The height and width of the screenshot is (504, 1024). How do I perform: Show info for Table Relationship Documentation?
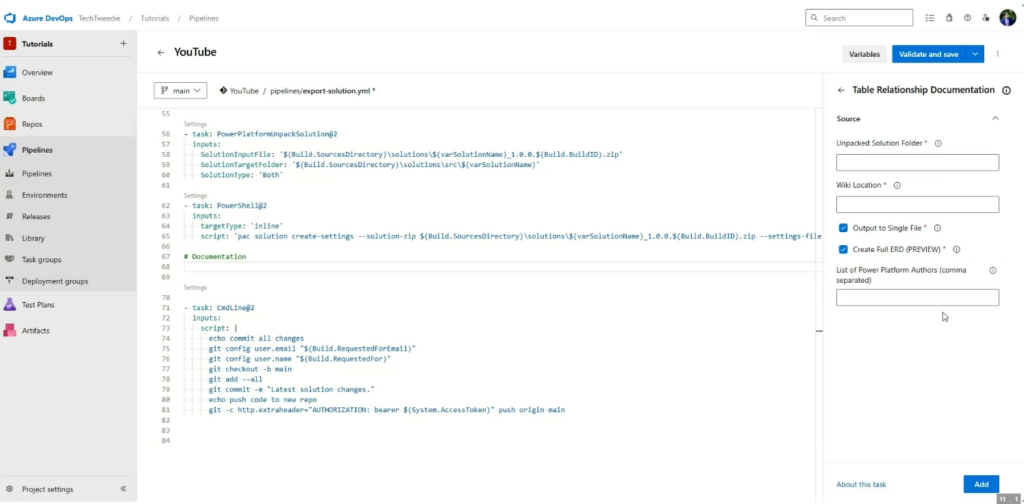click(x=1006, y=90)
